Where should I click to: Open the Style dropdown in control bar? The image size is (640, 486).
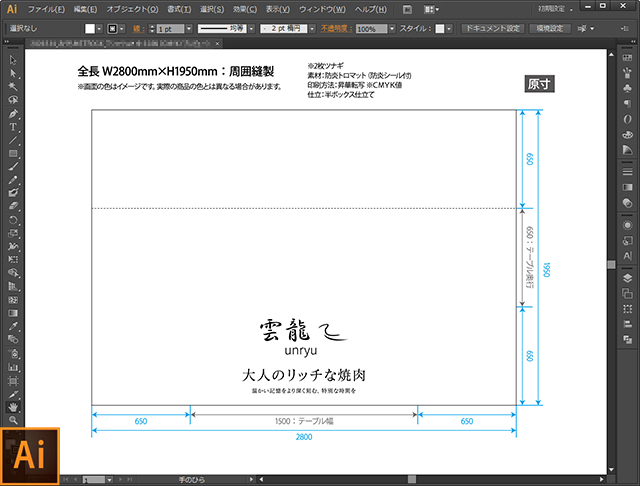(451, 30)
